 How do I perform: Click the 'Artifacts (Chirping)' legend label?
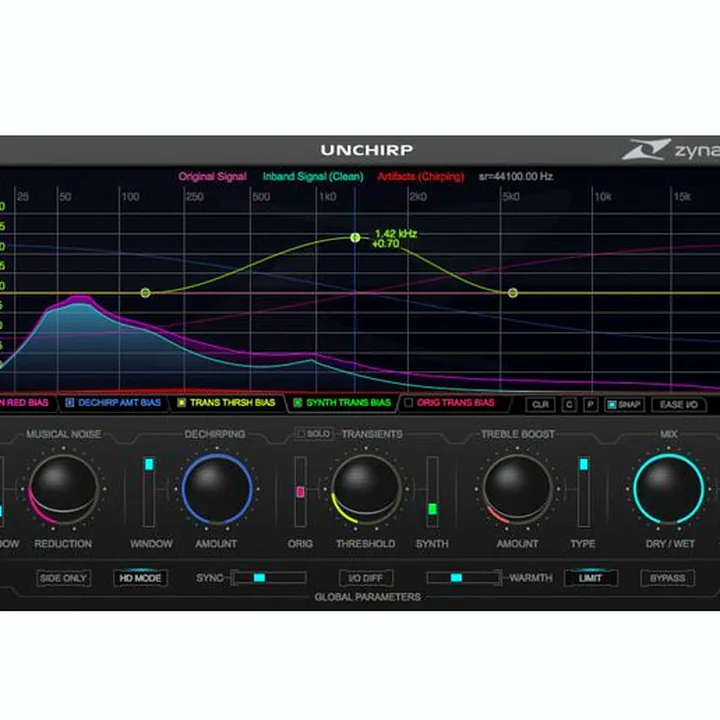tap(421, 176)
